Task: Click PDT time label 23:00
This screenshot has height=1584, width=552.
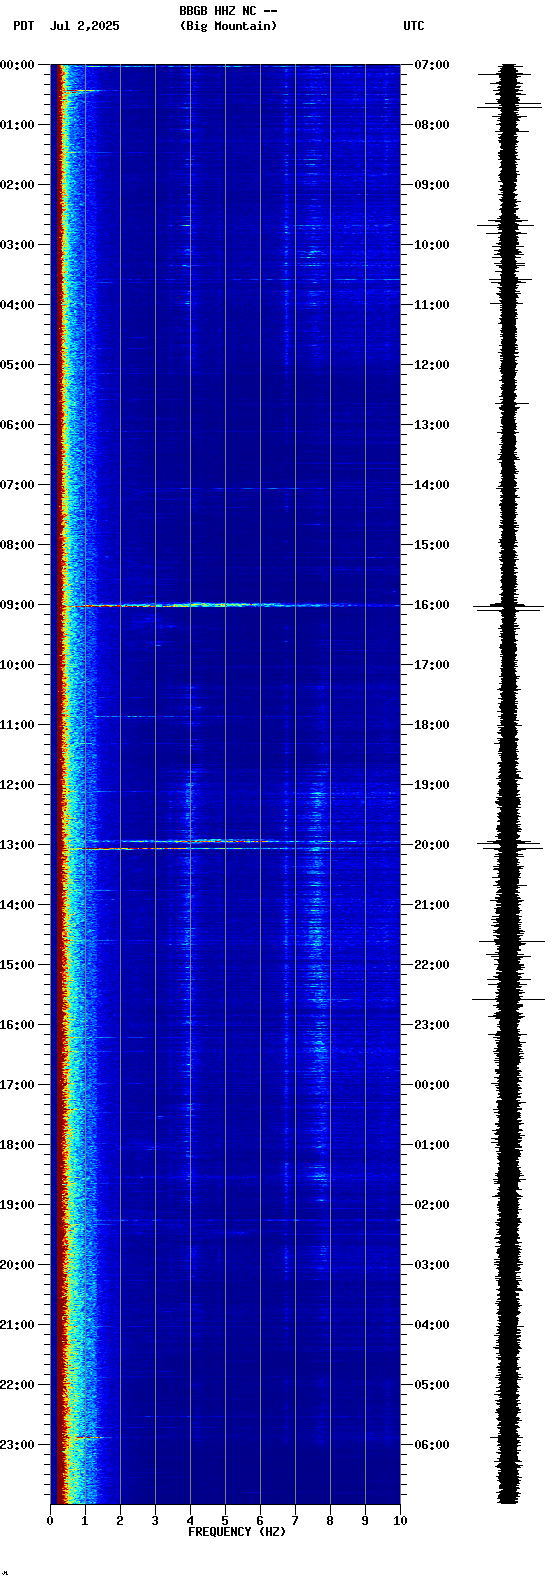Action: point(18,1445)
